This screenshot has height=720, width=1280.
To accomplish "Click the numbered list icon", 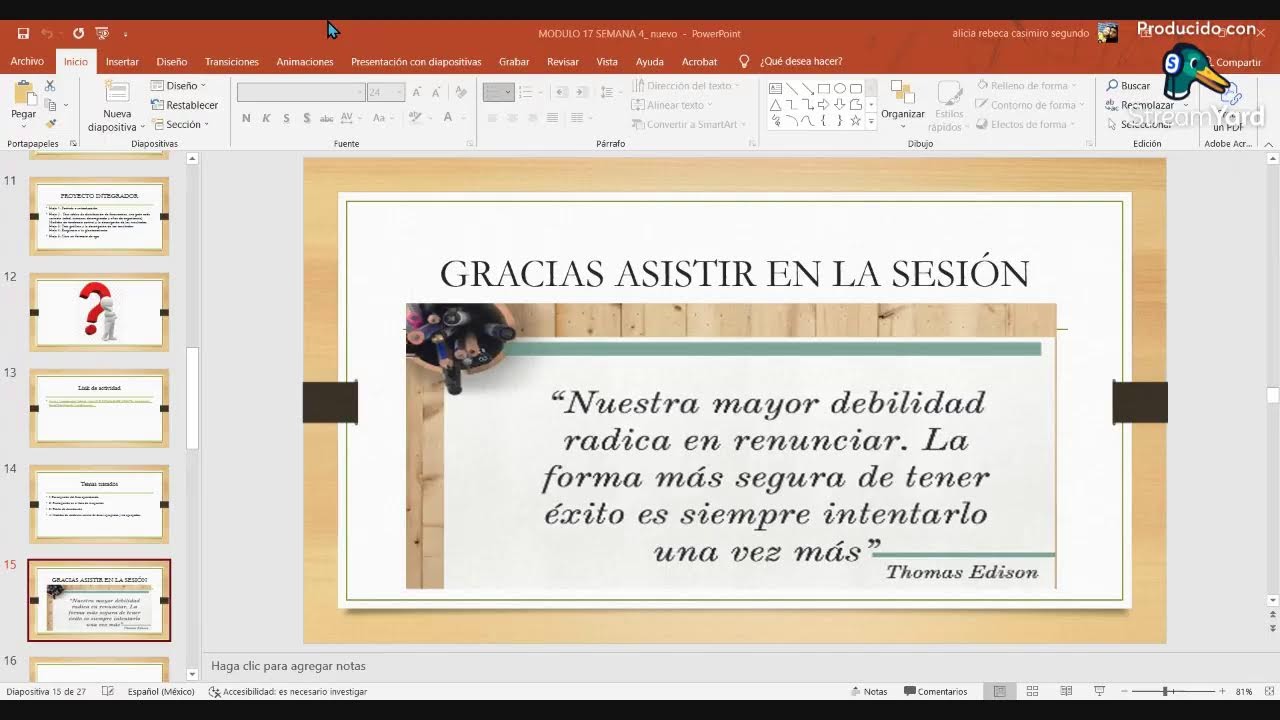I will 528,92.
